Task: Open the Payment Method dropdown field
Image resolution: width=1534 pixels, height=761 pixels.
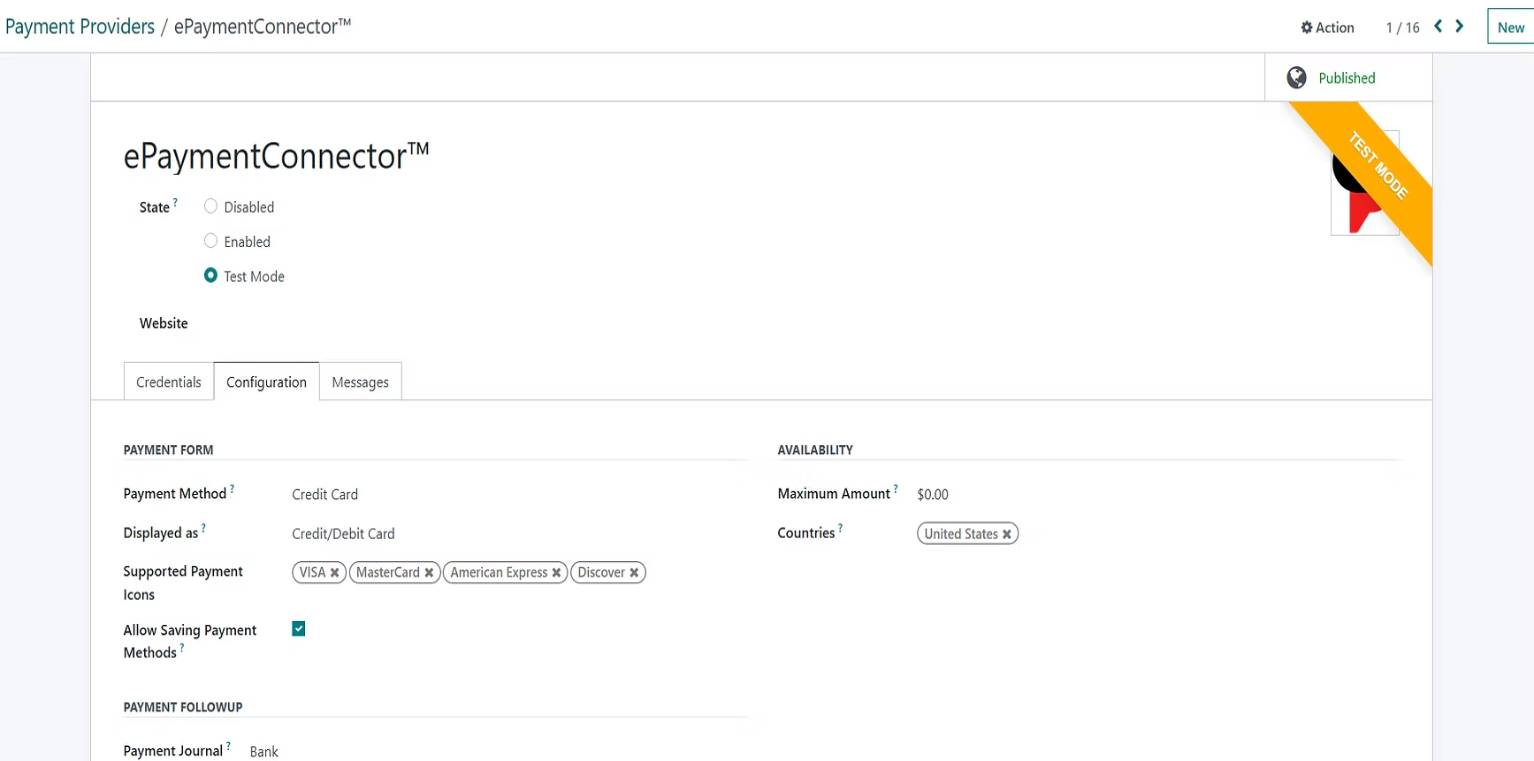Action: [x=518, y=494]
